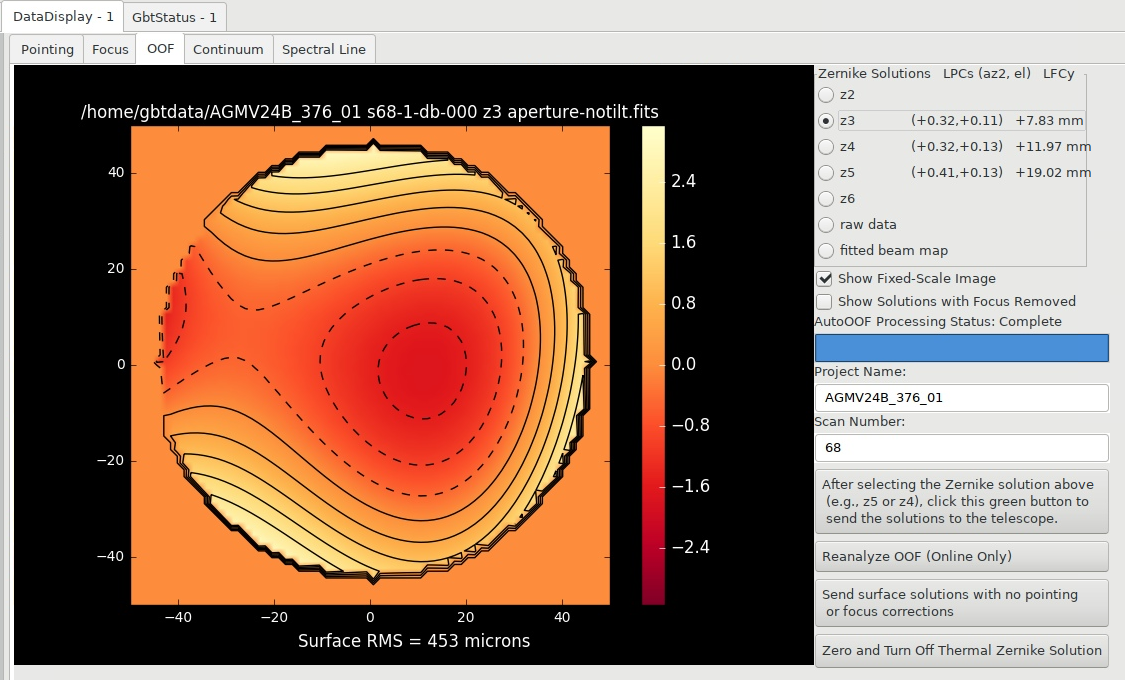Click the Project Name input field
Viewport: 1125px width, 680px height.
(x=961, y=397)
